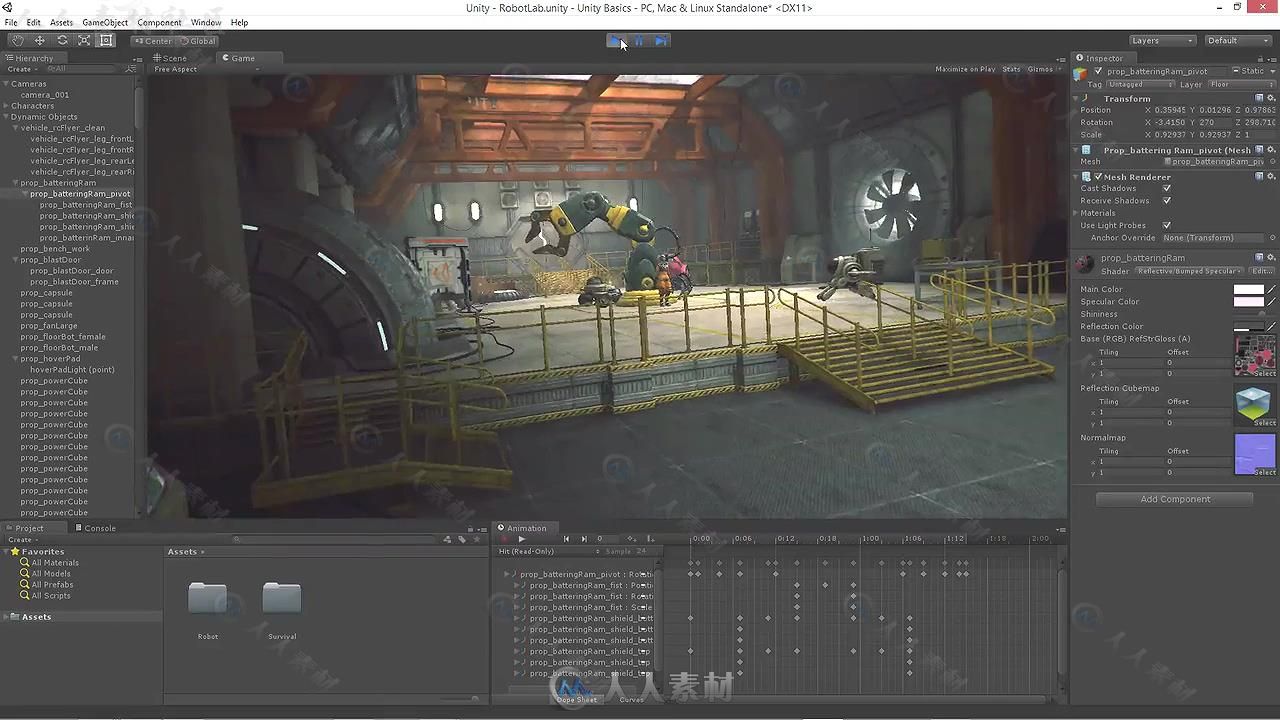Open the Component menu
1280x720 pixels.
pos(160,22)
